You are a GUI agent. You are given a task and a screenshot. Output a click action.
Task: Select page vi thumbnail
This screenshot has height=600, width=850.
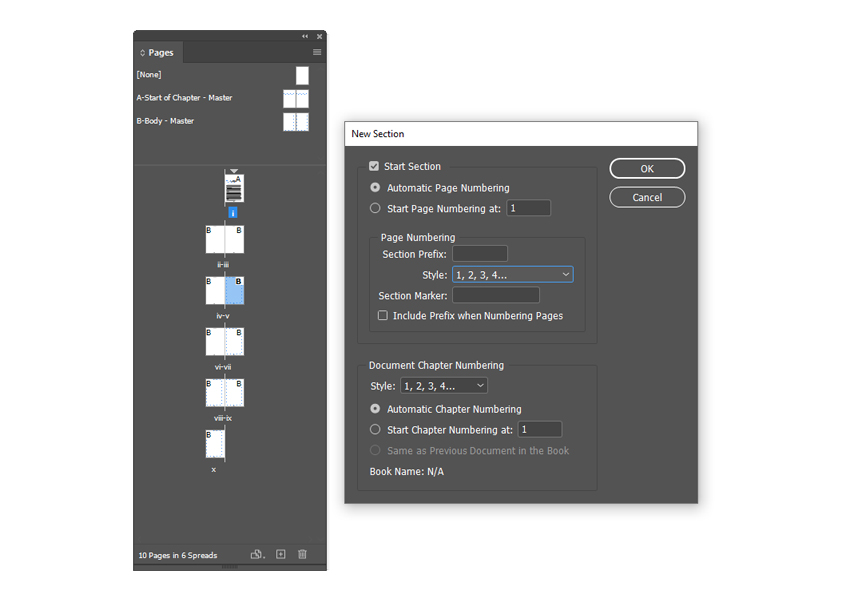pos(215,341)
